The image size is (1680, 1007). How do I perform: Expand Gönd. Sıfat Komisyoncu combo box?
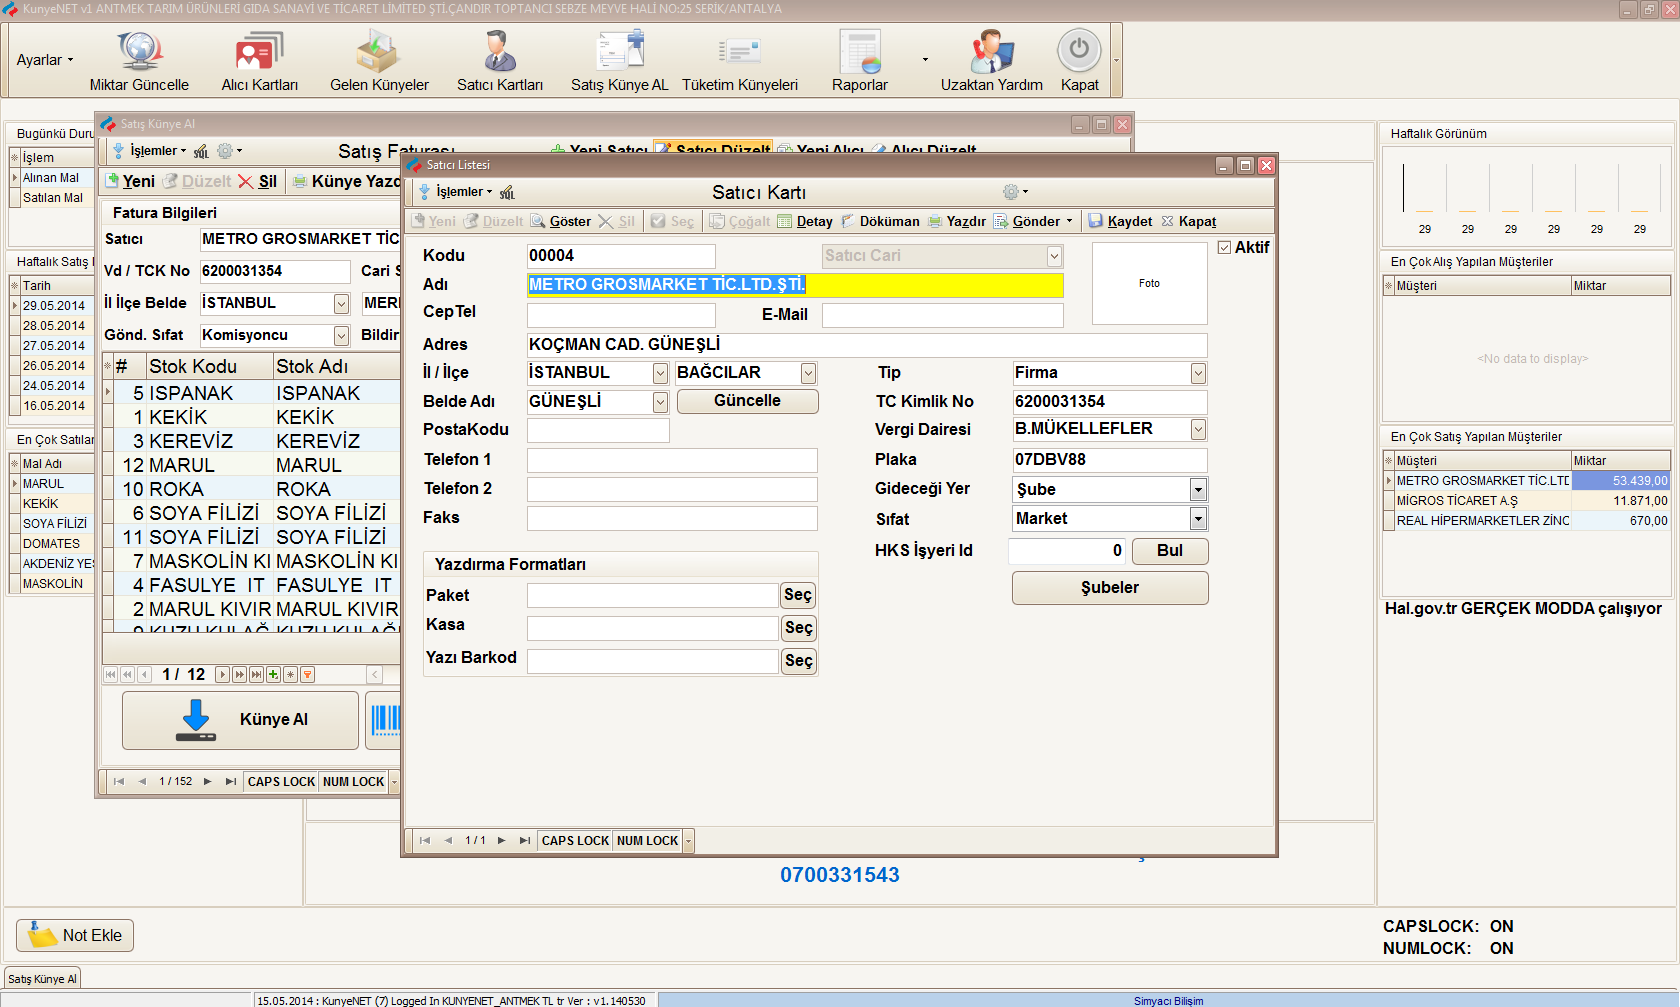pos(341,335)
